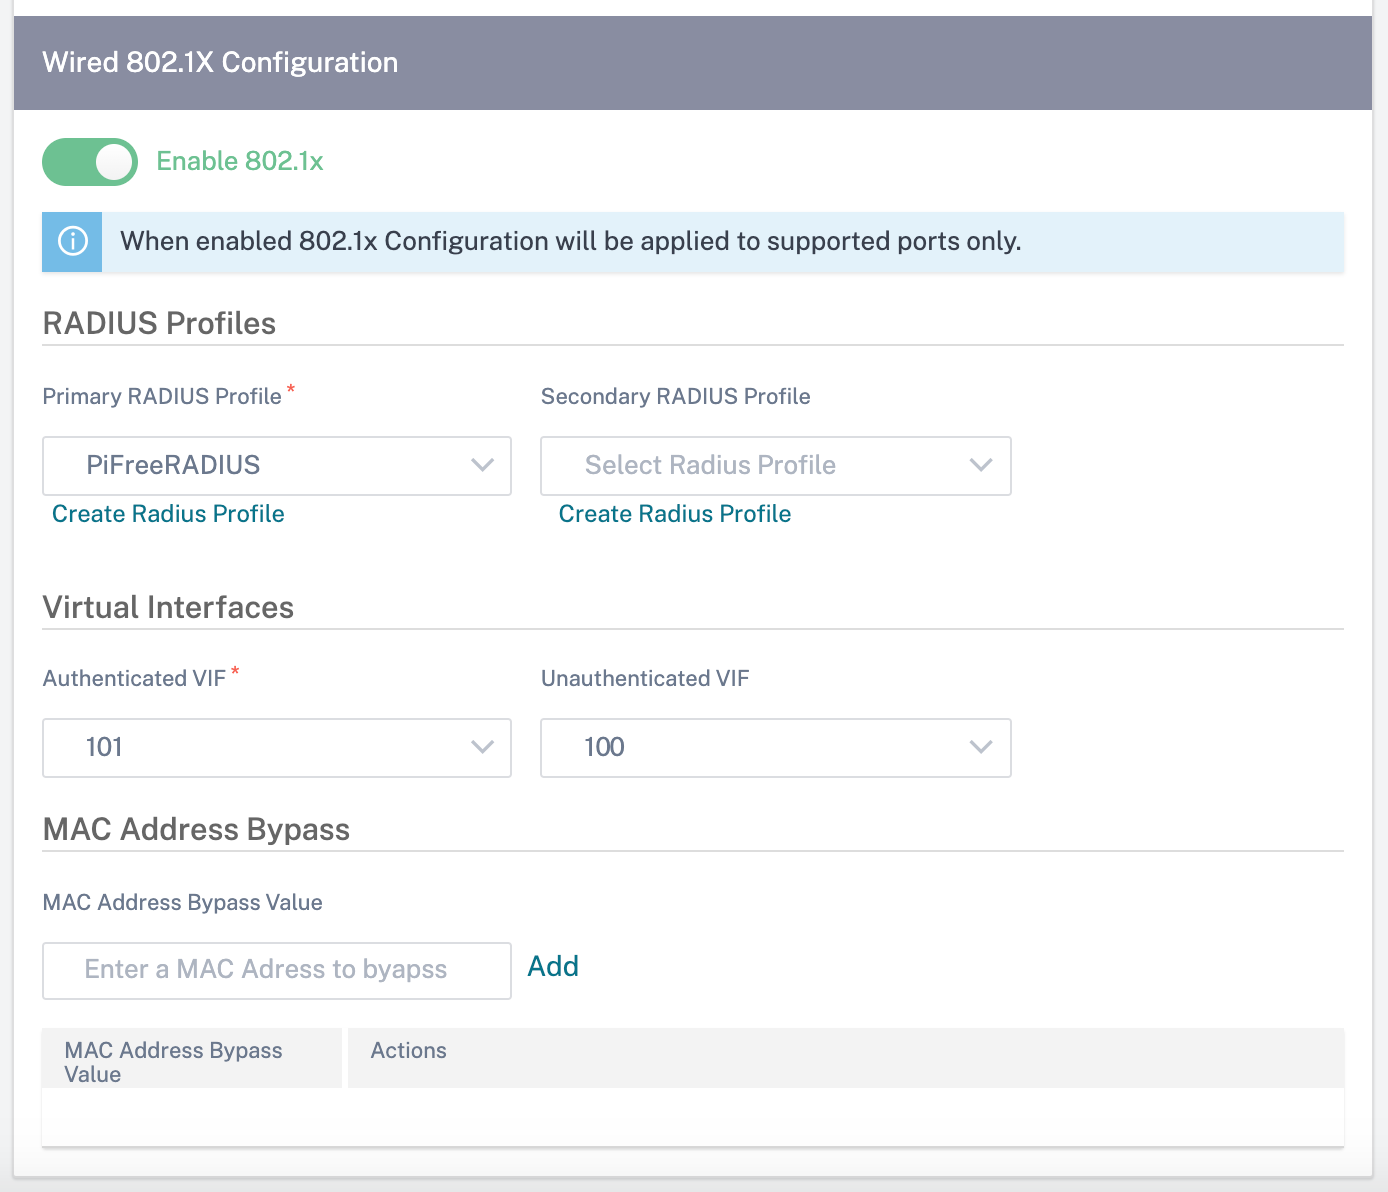Screen dimensions: 1388x1192
Task: Click Create Radius Profile under Secondary profile
Action: click(675, 514)
